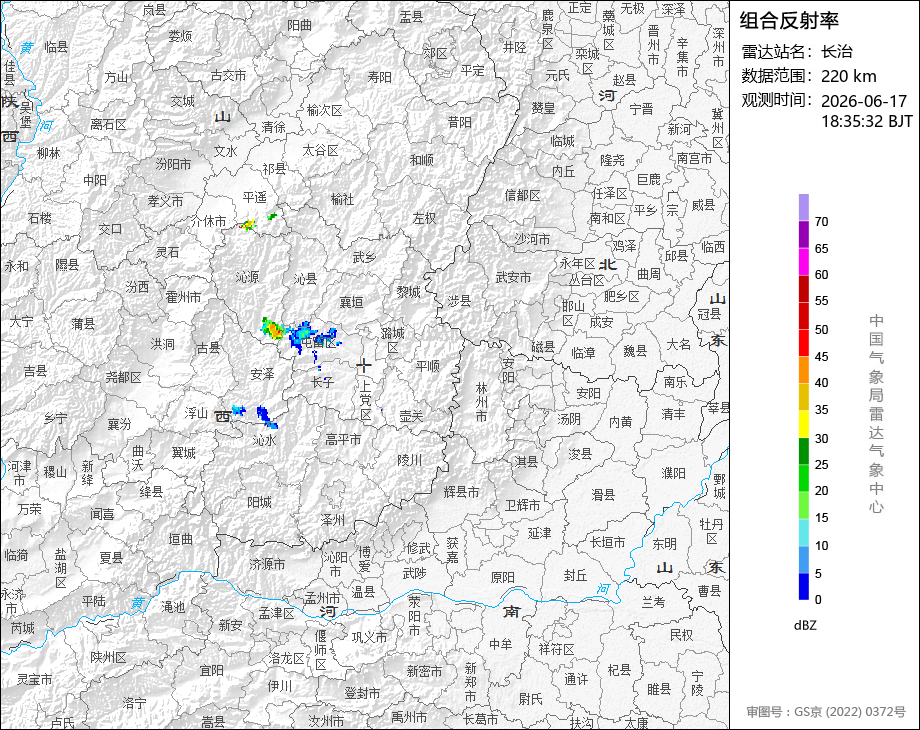Click the vertical 中国气象局雷达气象中心 text
This screenshot has height=730, width=920.
click(876, 414)
